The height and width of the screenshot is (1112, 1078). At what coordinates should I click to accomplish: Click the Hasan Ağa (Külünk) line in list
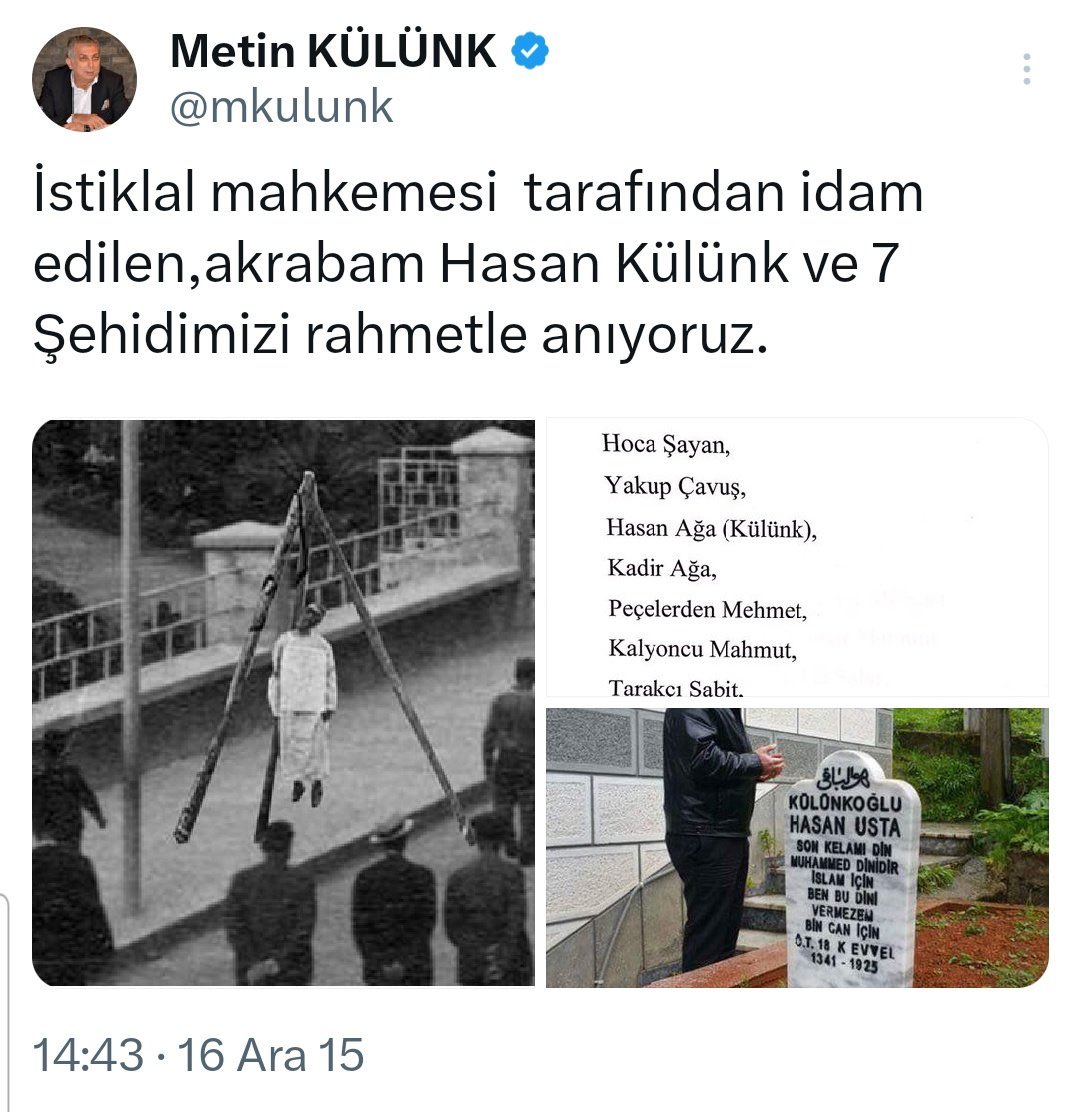coord(711,528)
